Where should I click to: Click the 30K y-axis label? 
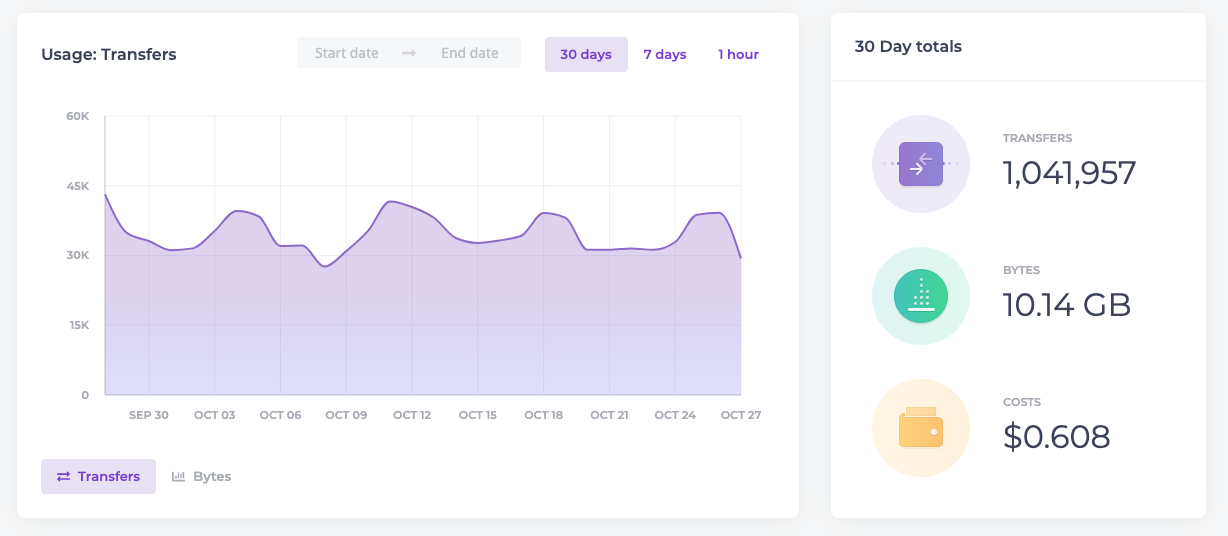click(78, 255)
